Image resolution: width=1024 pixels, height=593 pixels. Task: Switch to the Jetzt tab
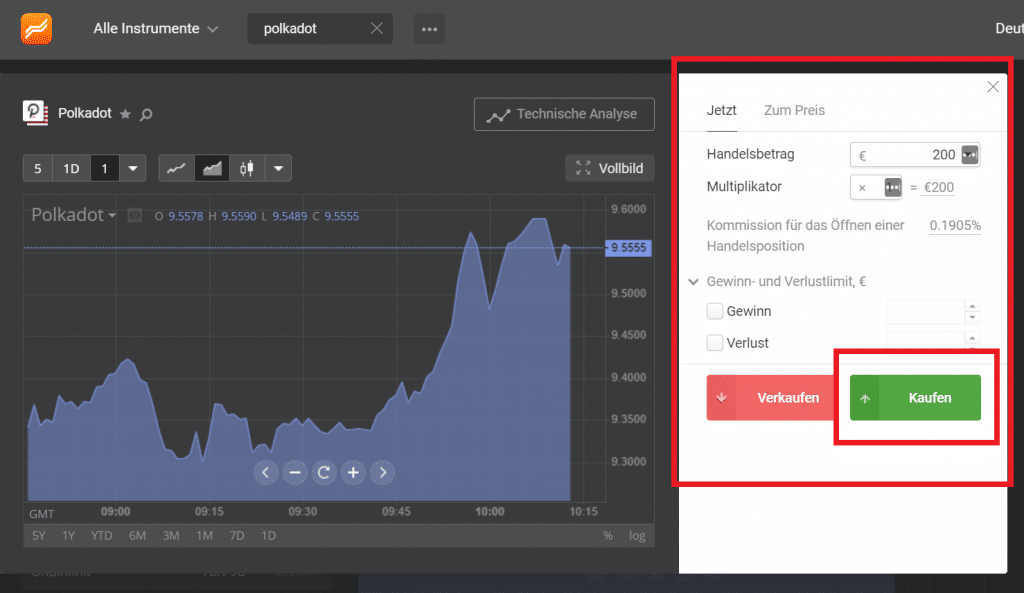click(x=722, y=110)
